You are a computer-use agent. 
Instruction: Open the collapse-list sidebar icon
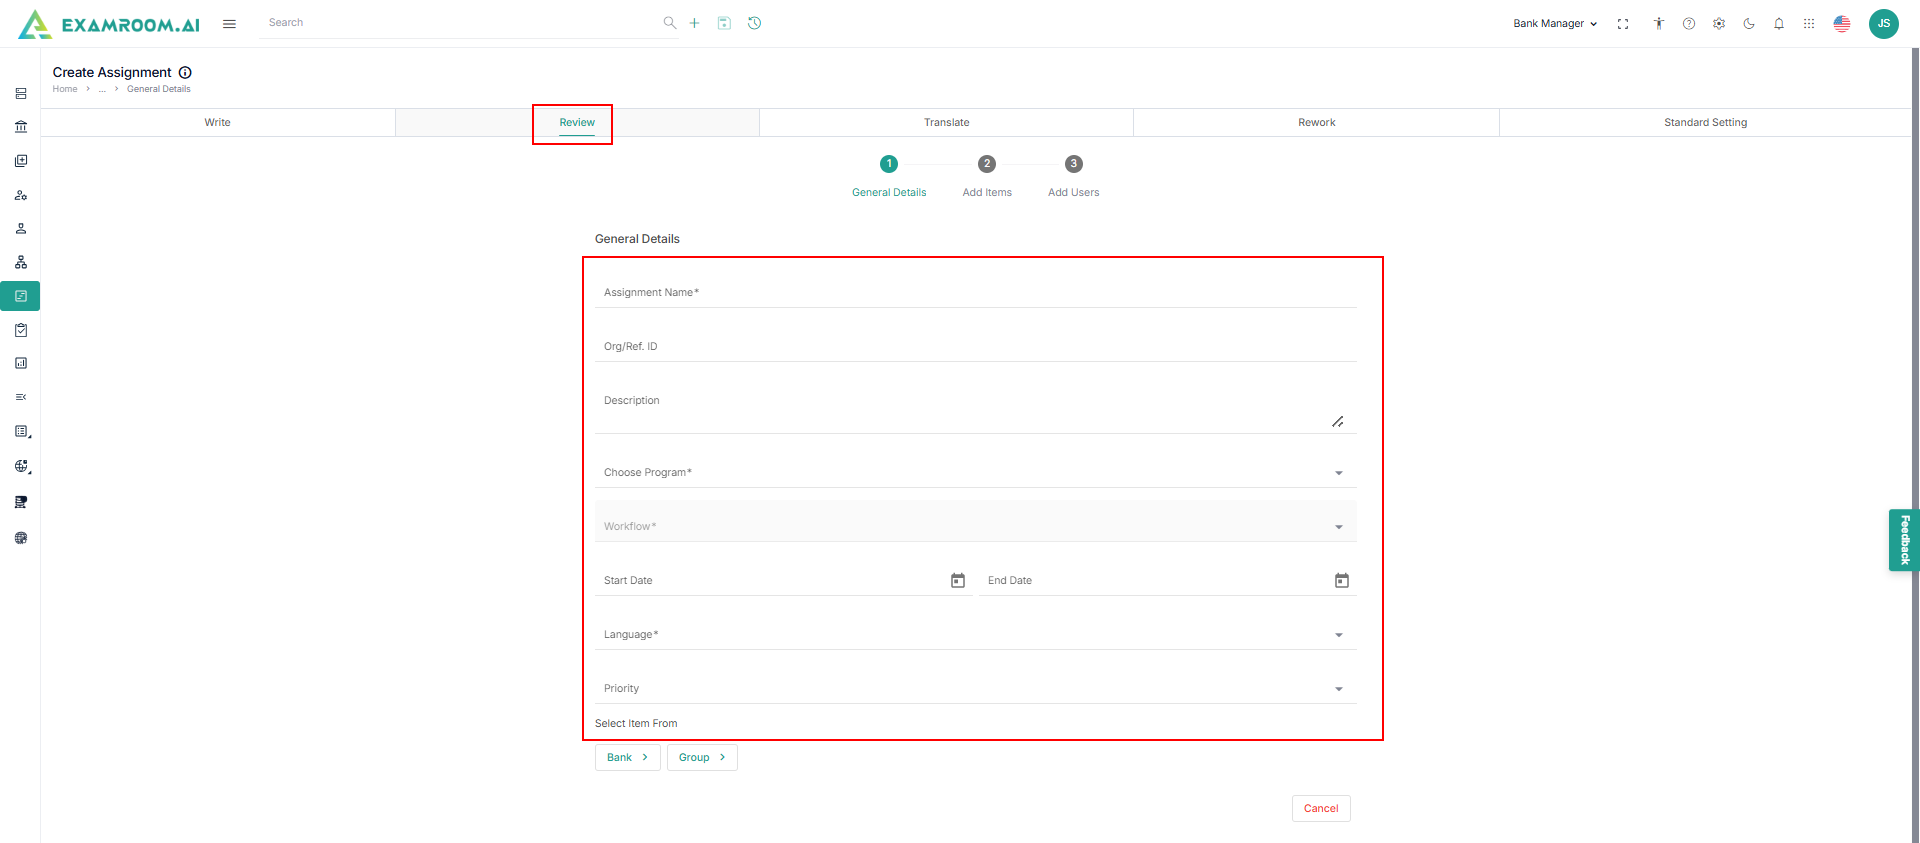click(21, 398)
